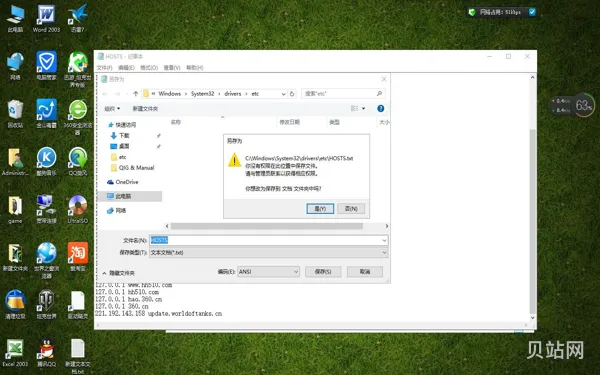Click horizontal scrollbar in file list
600x375 pixels.
(x=267, y=226)
